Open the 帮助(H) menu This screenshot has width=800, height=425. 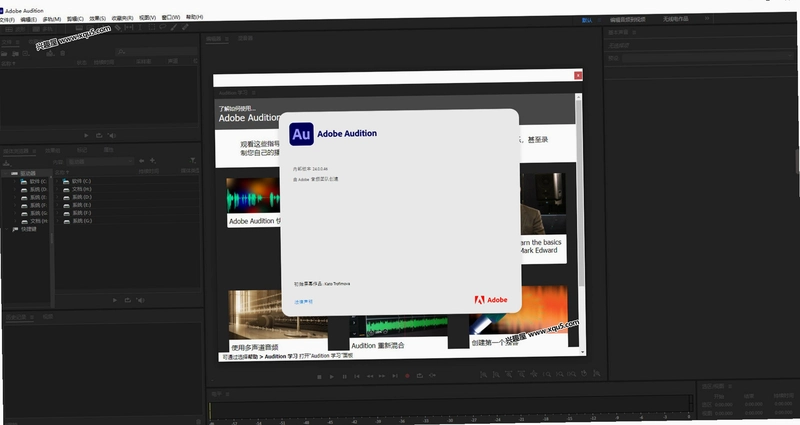(x=194, y=17)
